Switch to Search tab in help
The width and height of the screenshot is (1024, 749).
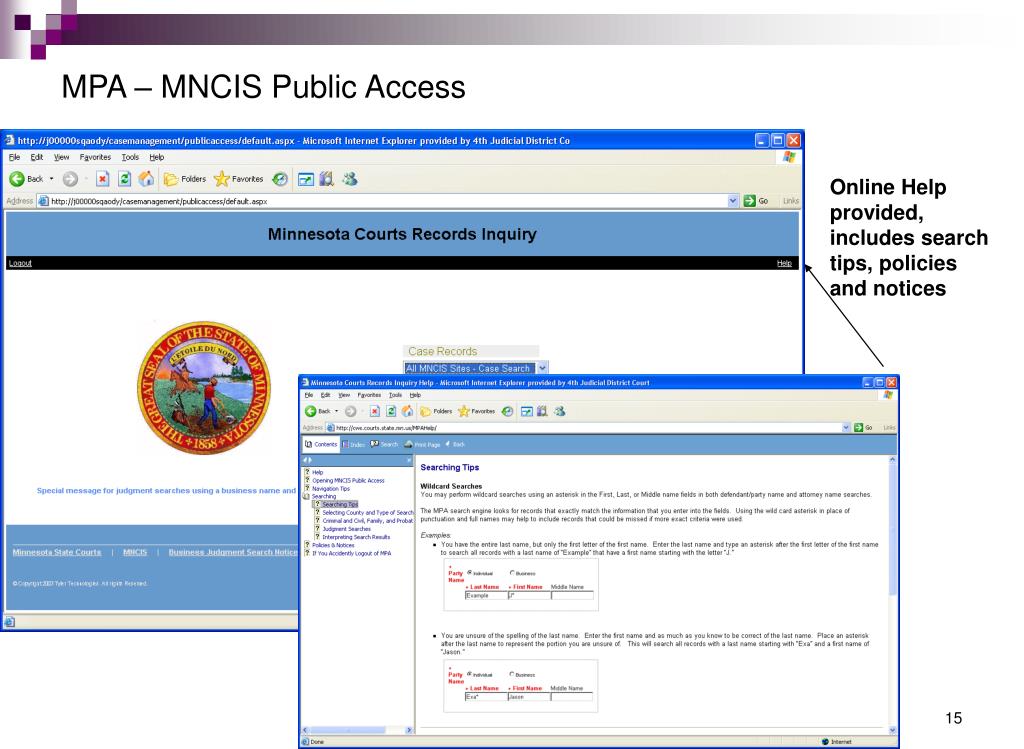pos(384,445)
